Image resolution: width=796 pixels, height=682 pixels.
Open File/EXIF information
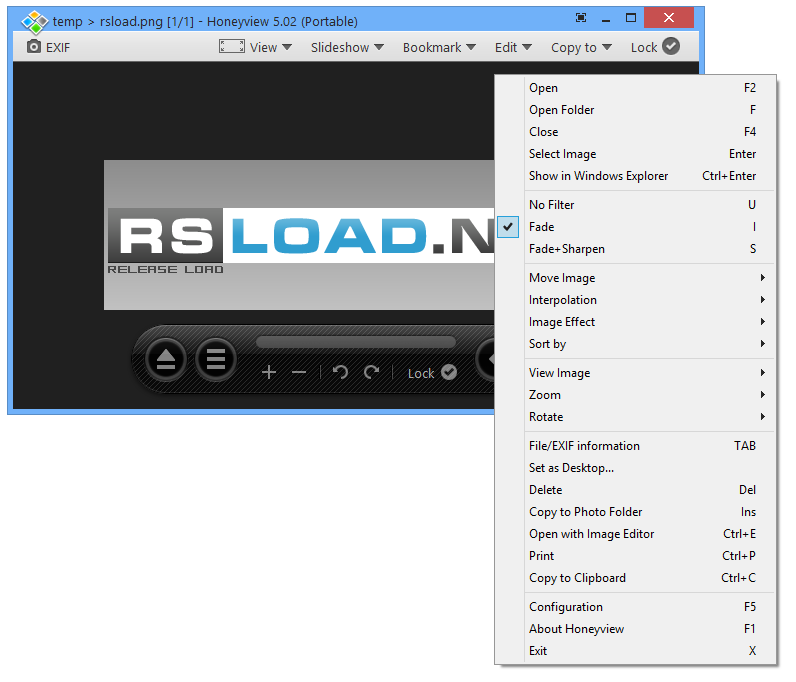pyautogui.click(x=636, y=446)
